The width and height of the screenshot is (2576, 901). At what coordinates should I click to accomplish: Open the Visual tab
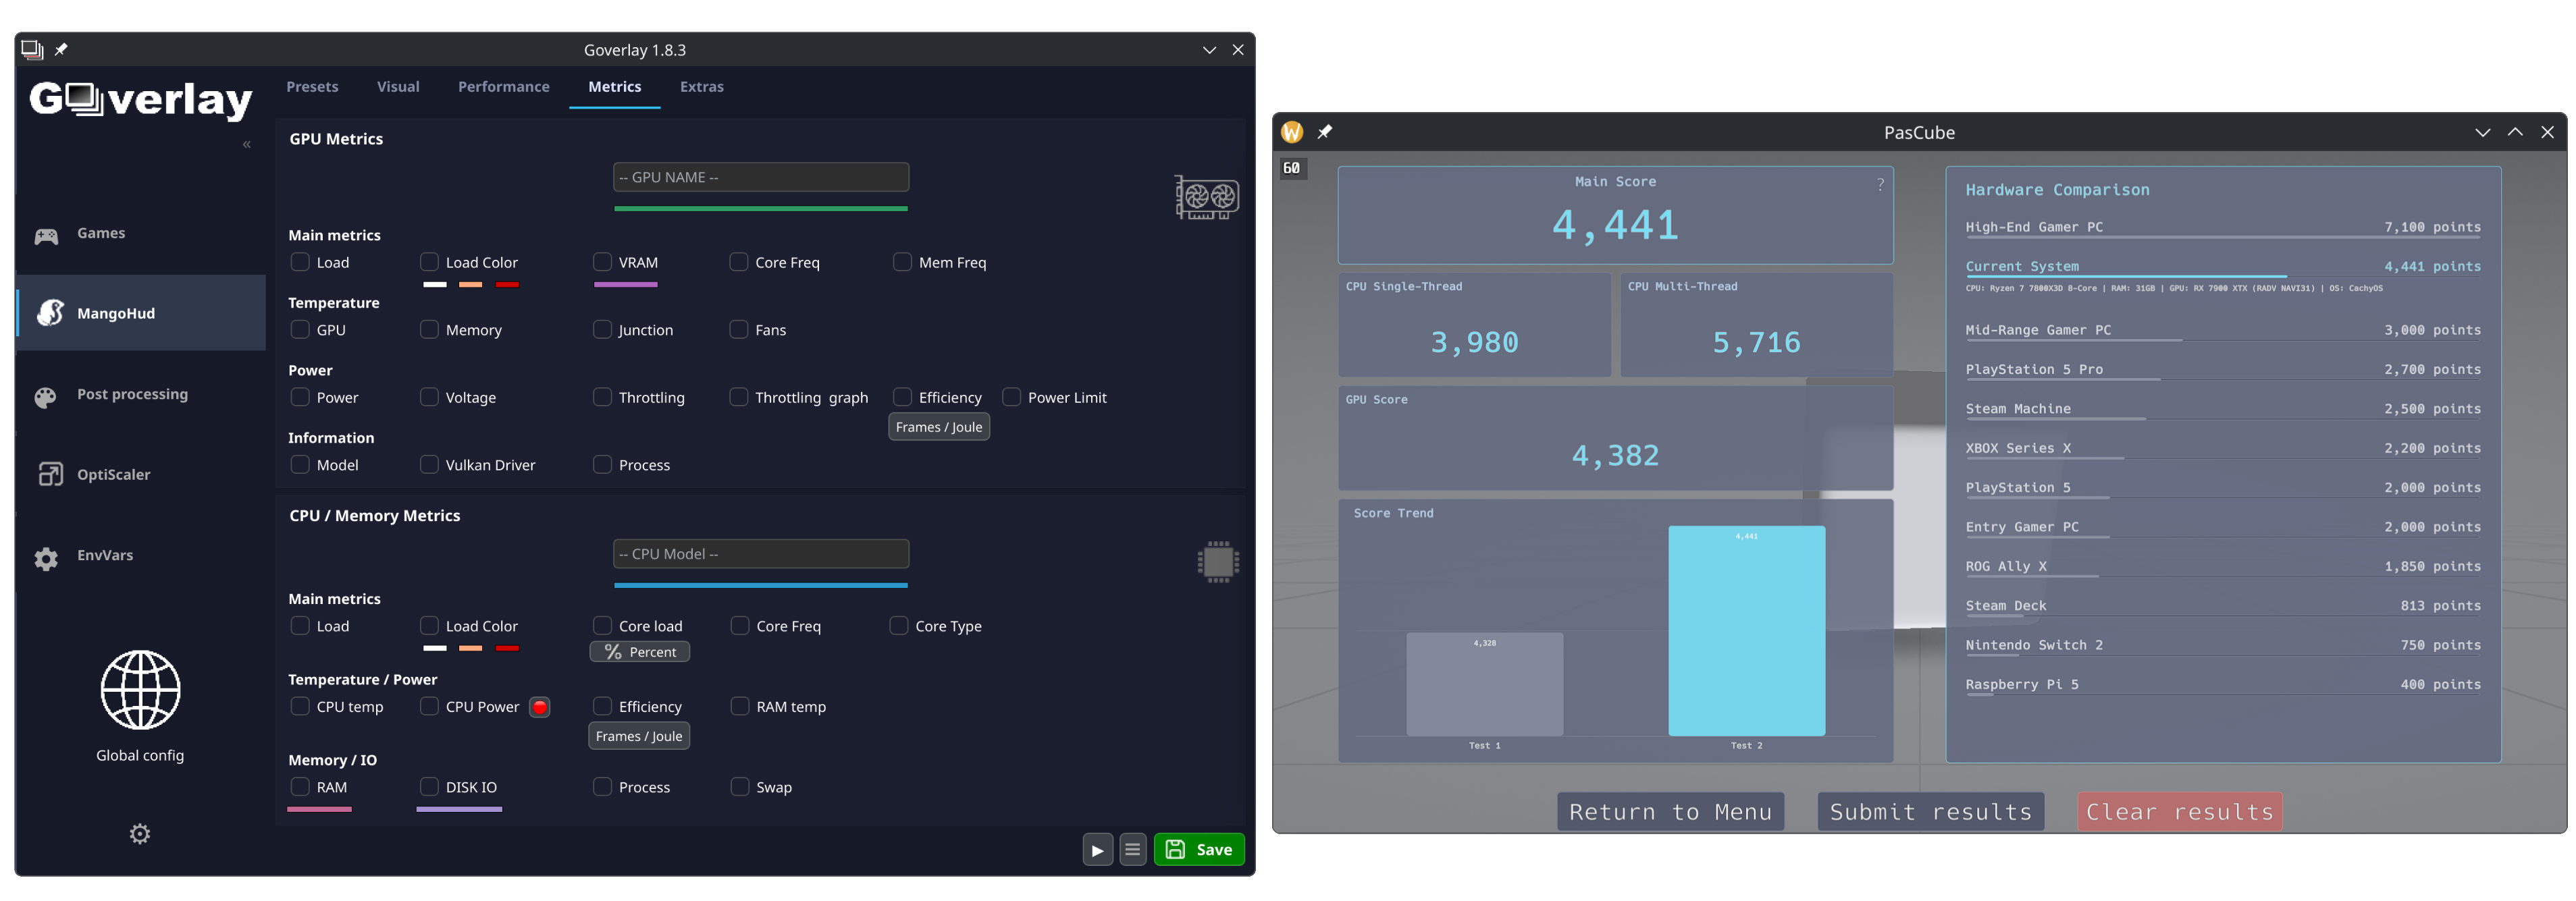(x=398, y=87)
